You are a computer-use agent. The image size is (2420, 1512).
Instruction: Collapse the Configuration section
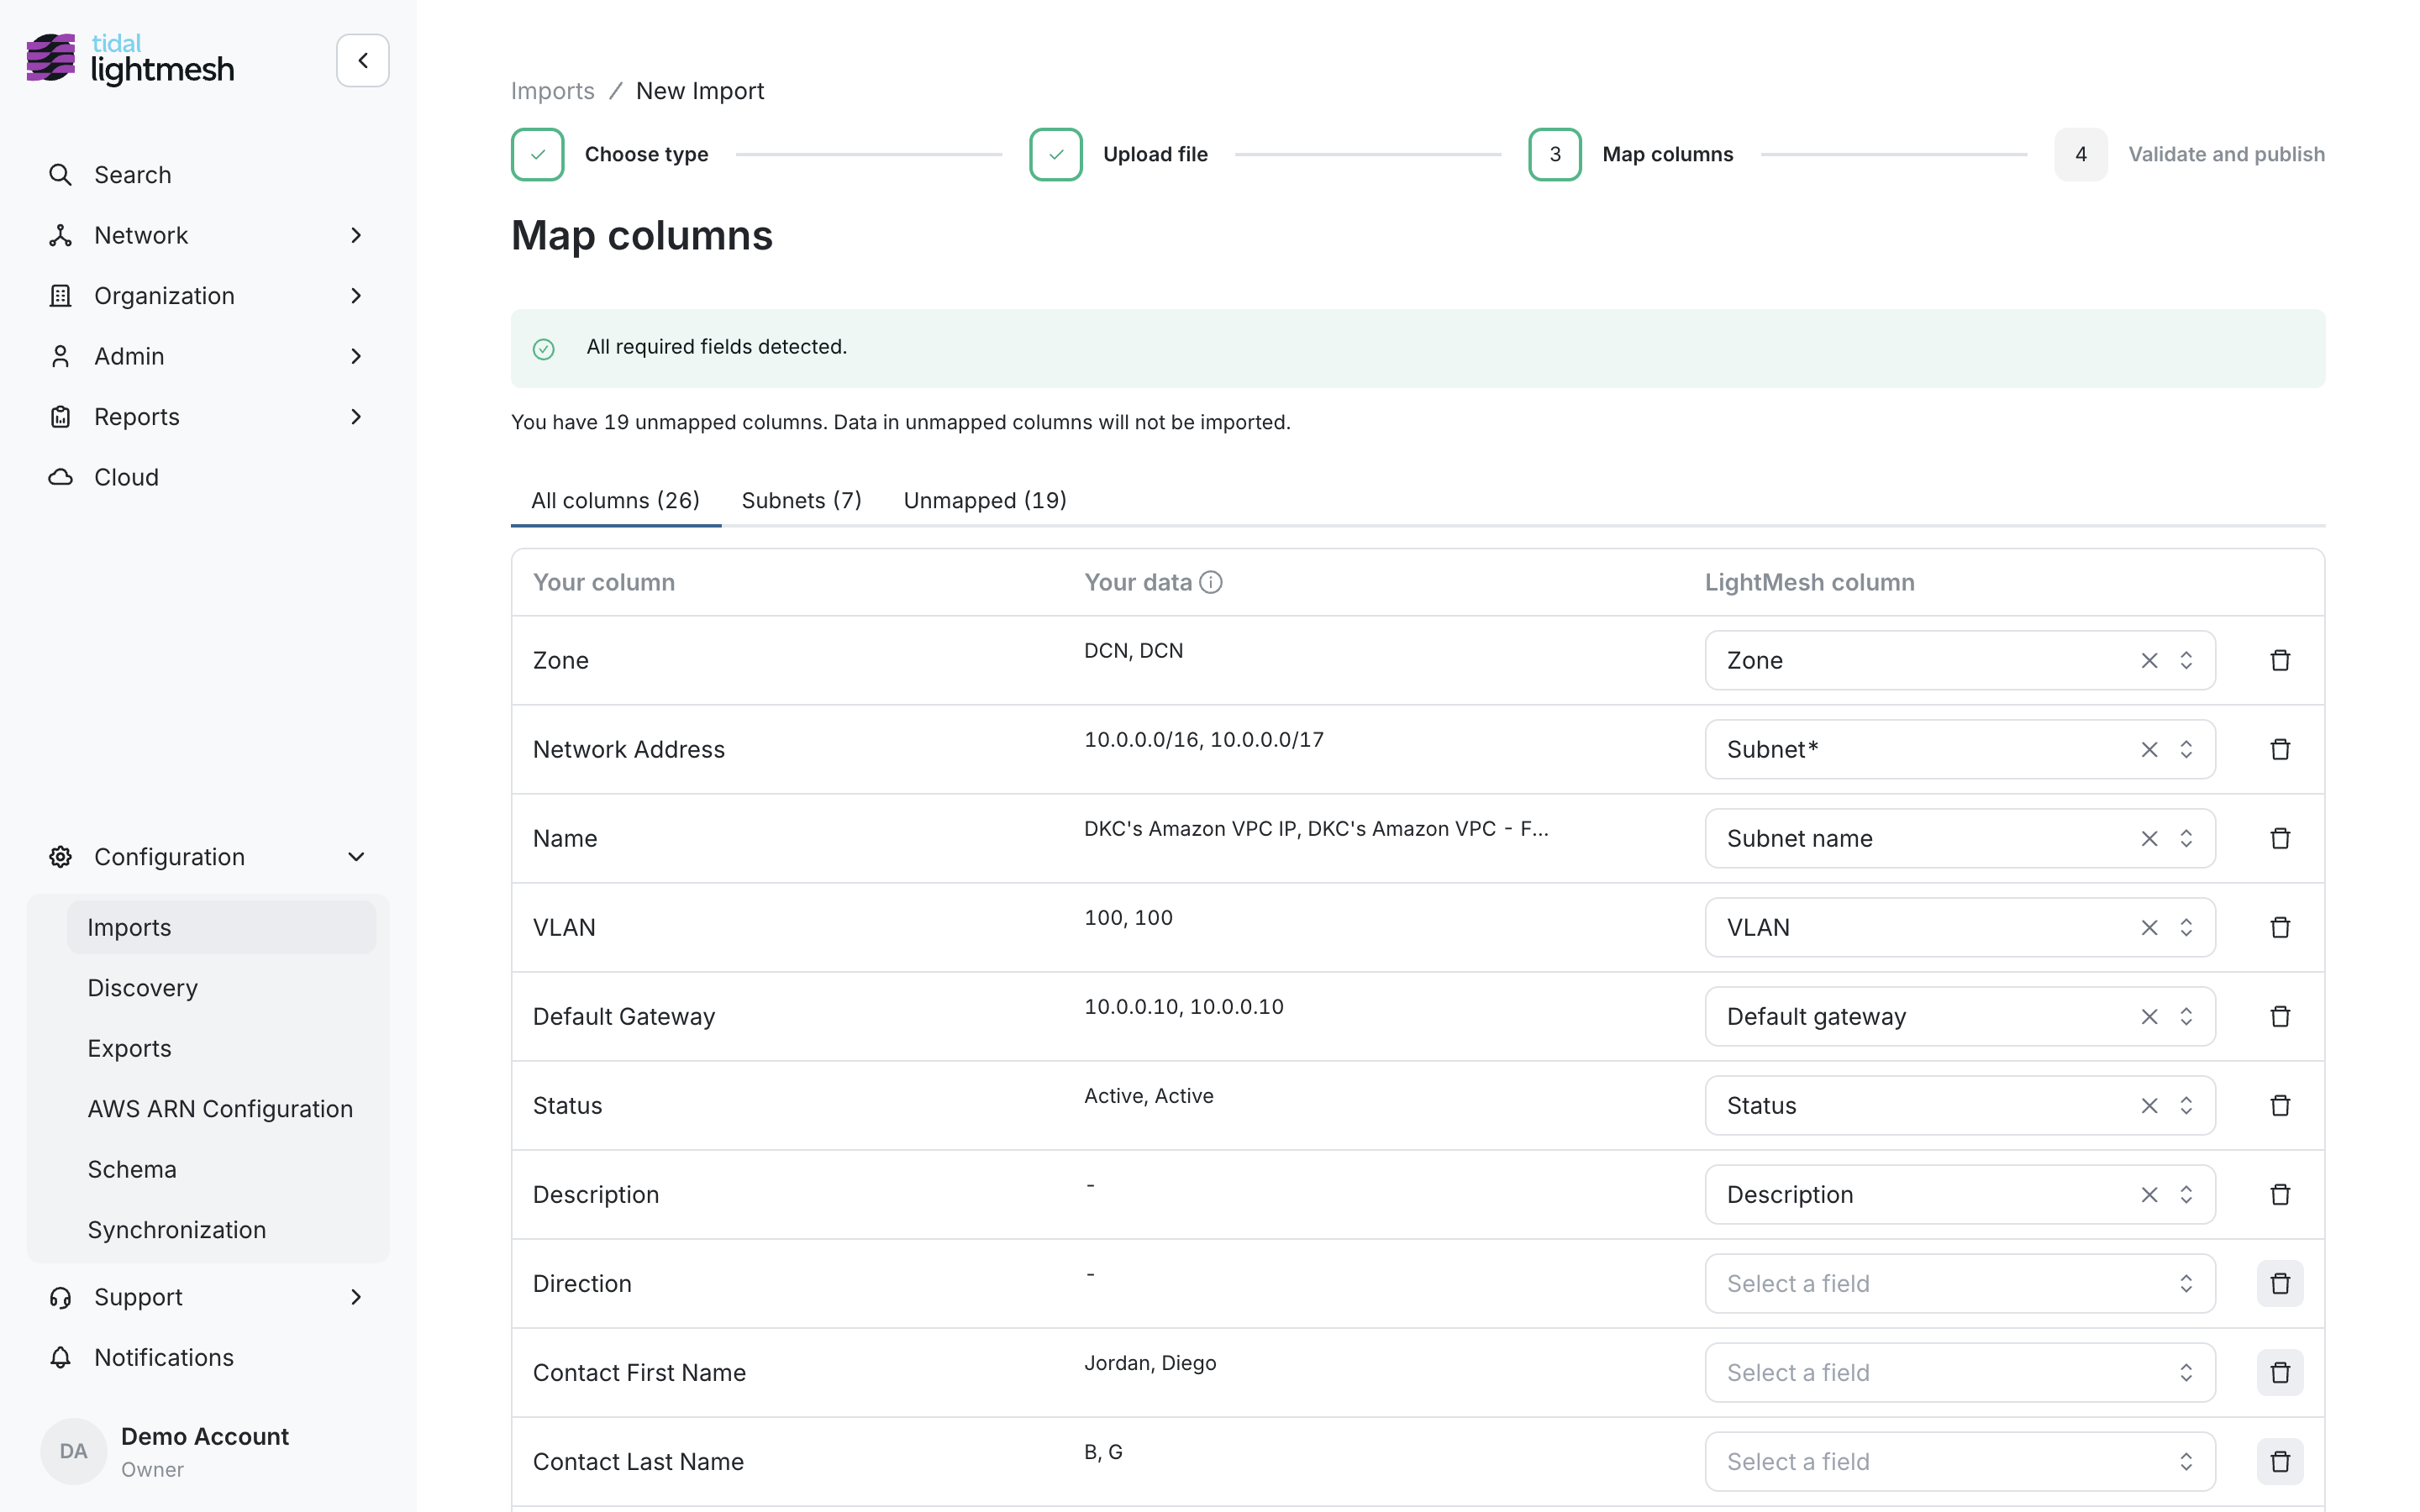click(207, 857)
